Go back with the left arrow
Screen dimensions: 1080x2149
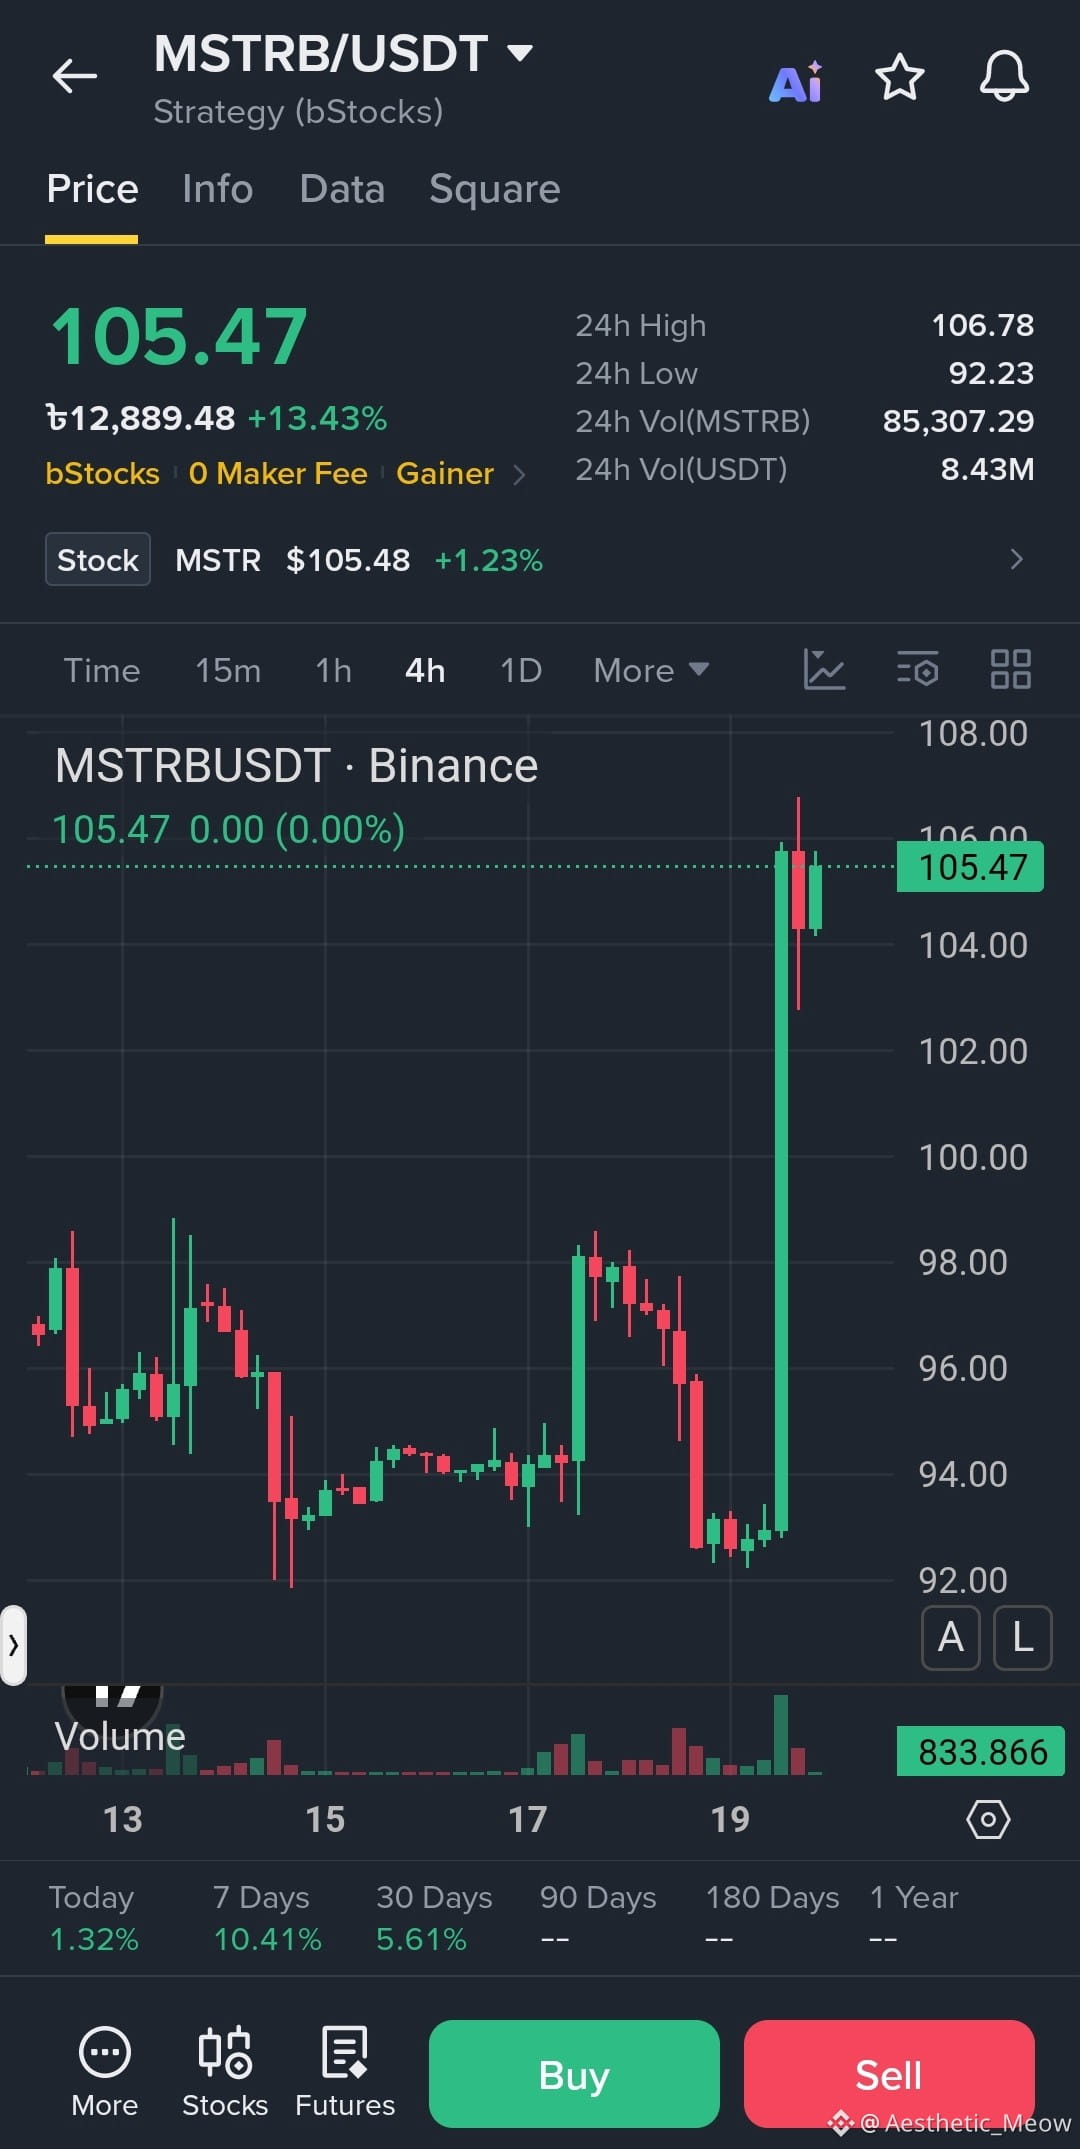tap(75, 76)
